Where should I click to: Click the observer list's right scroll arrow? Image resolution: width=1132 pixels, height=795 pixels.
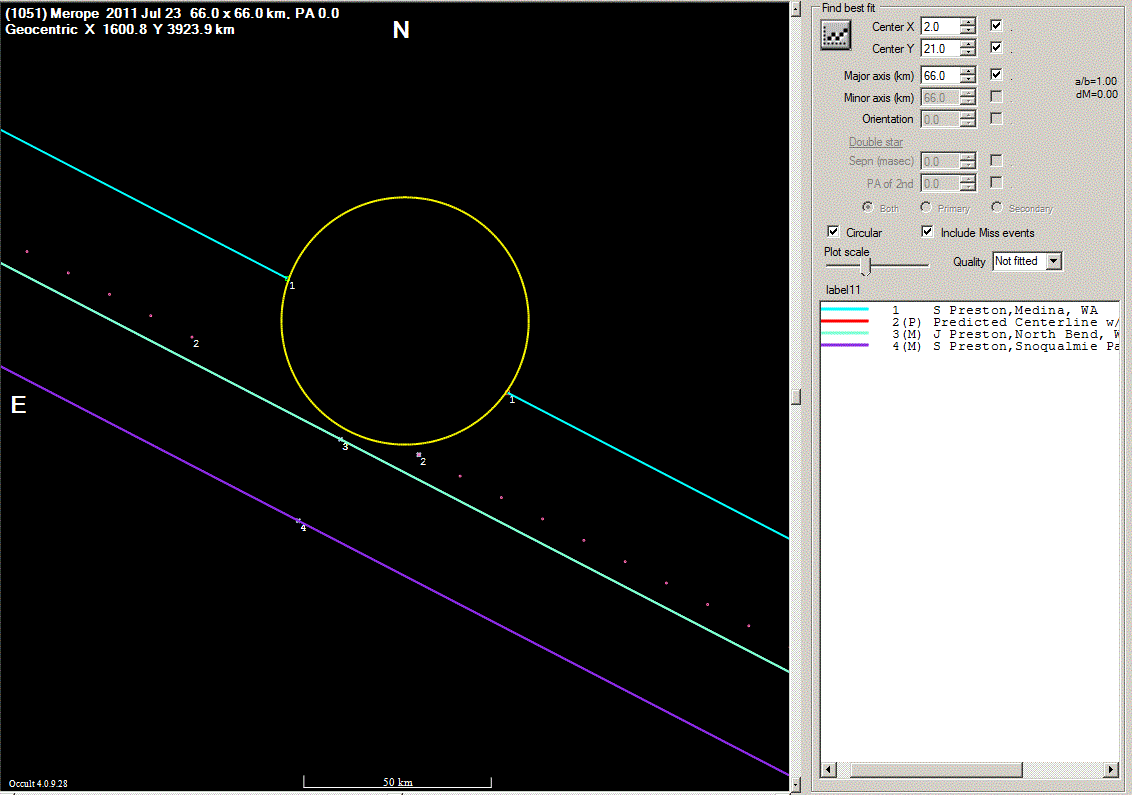point(1112,770)
